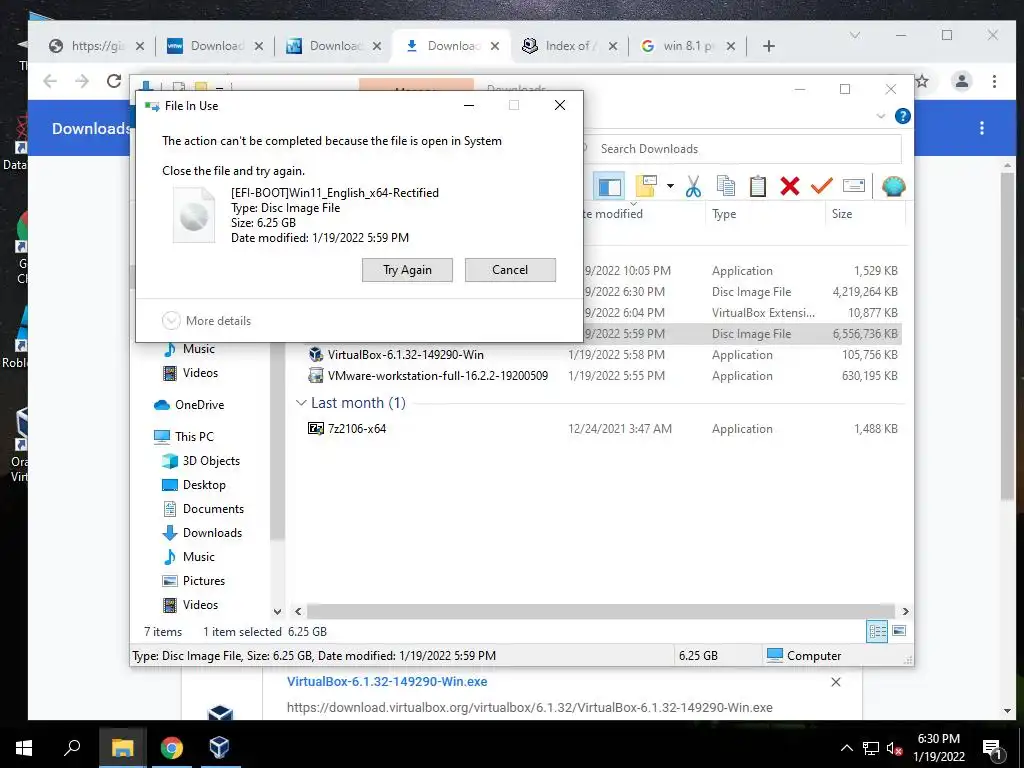Open the notification center icon
Image resolution: width=1024 pixels, height=768 pixels.
point(993,748)
